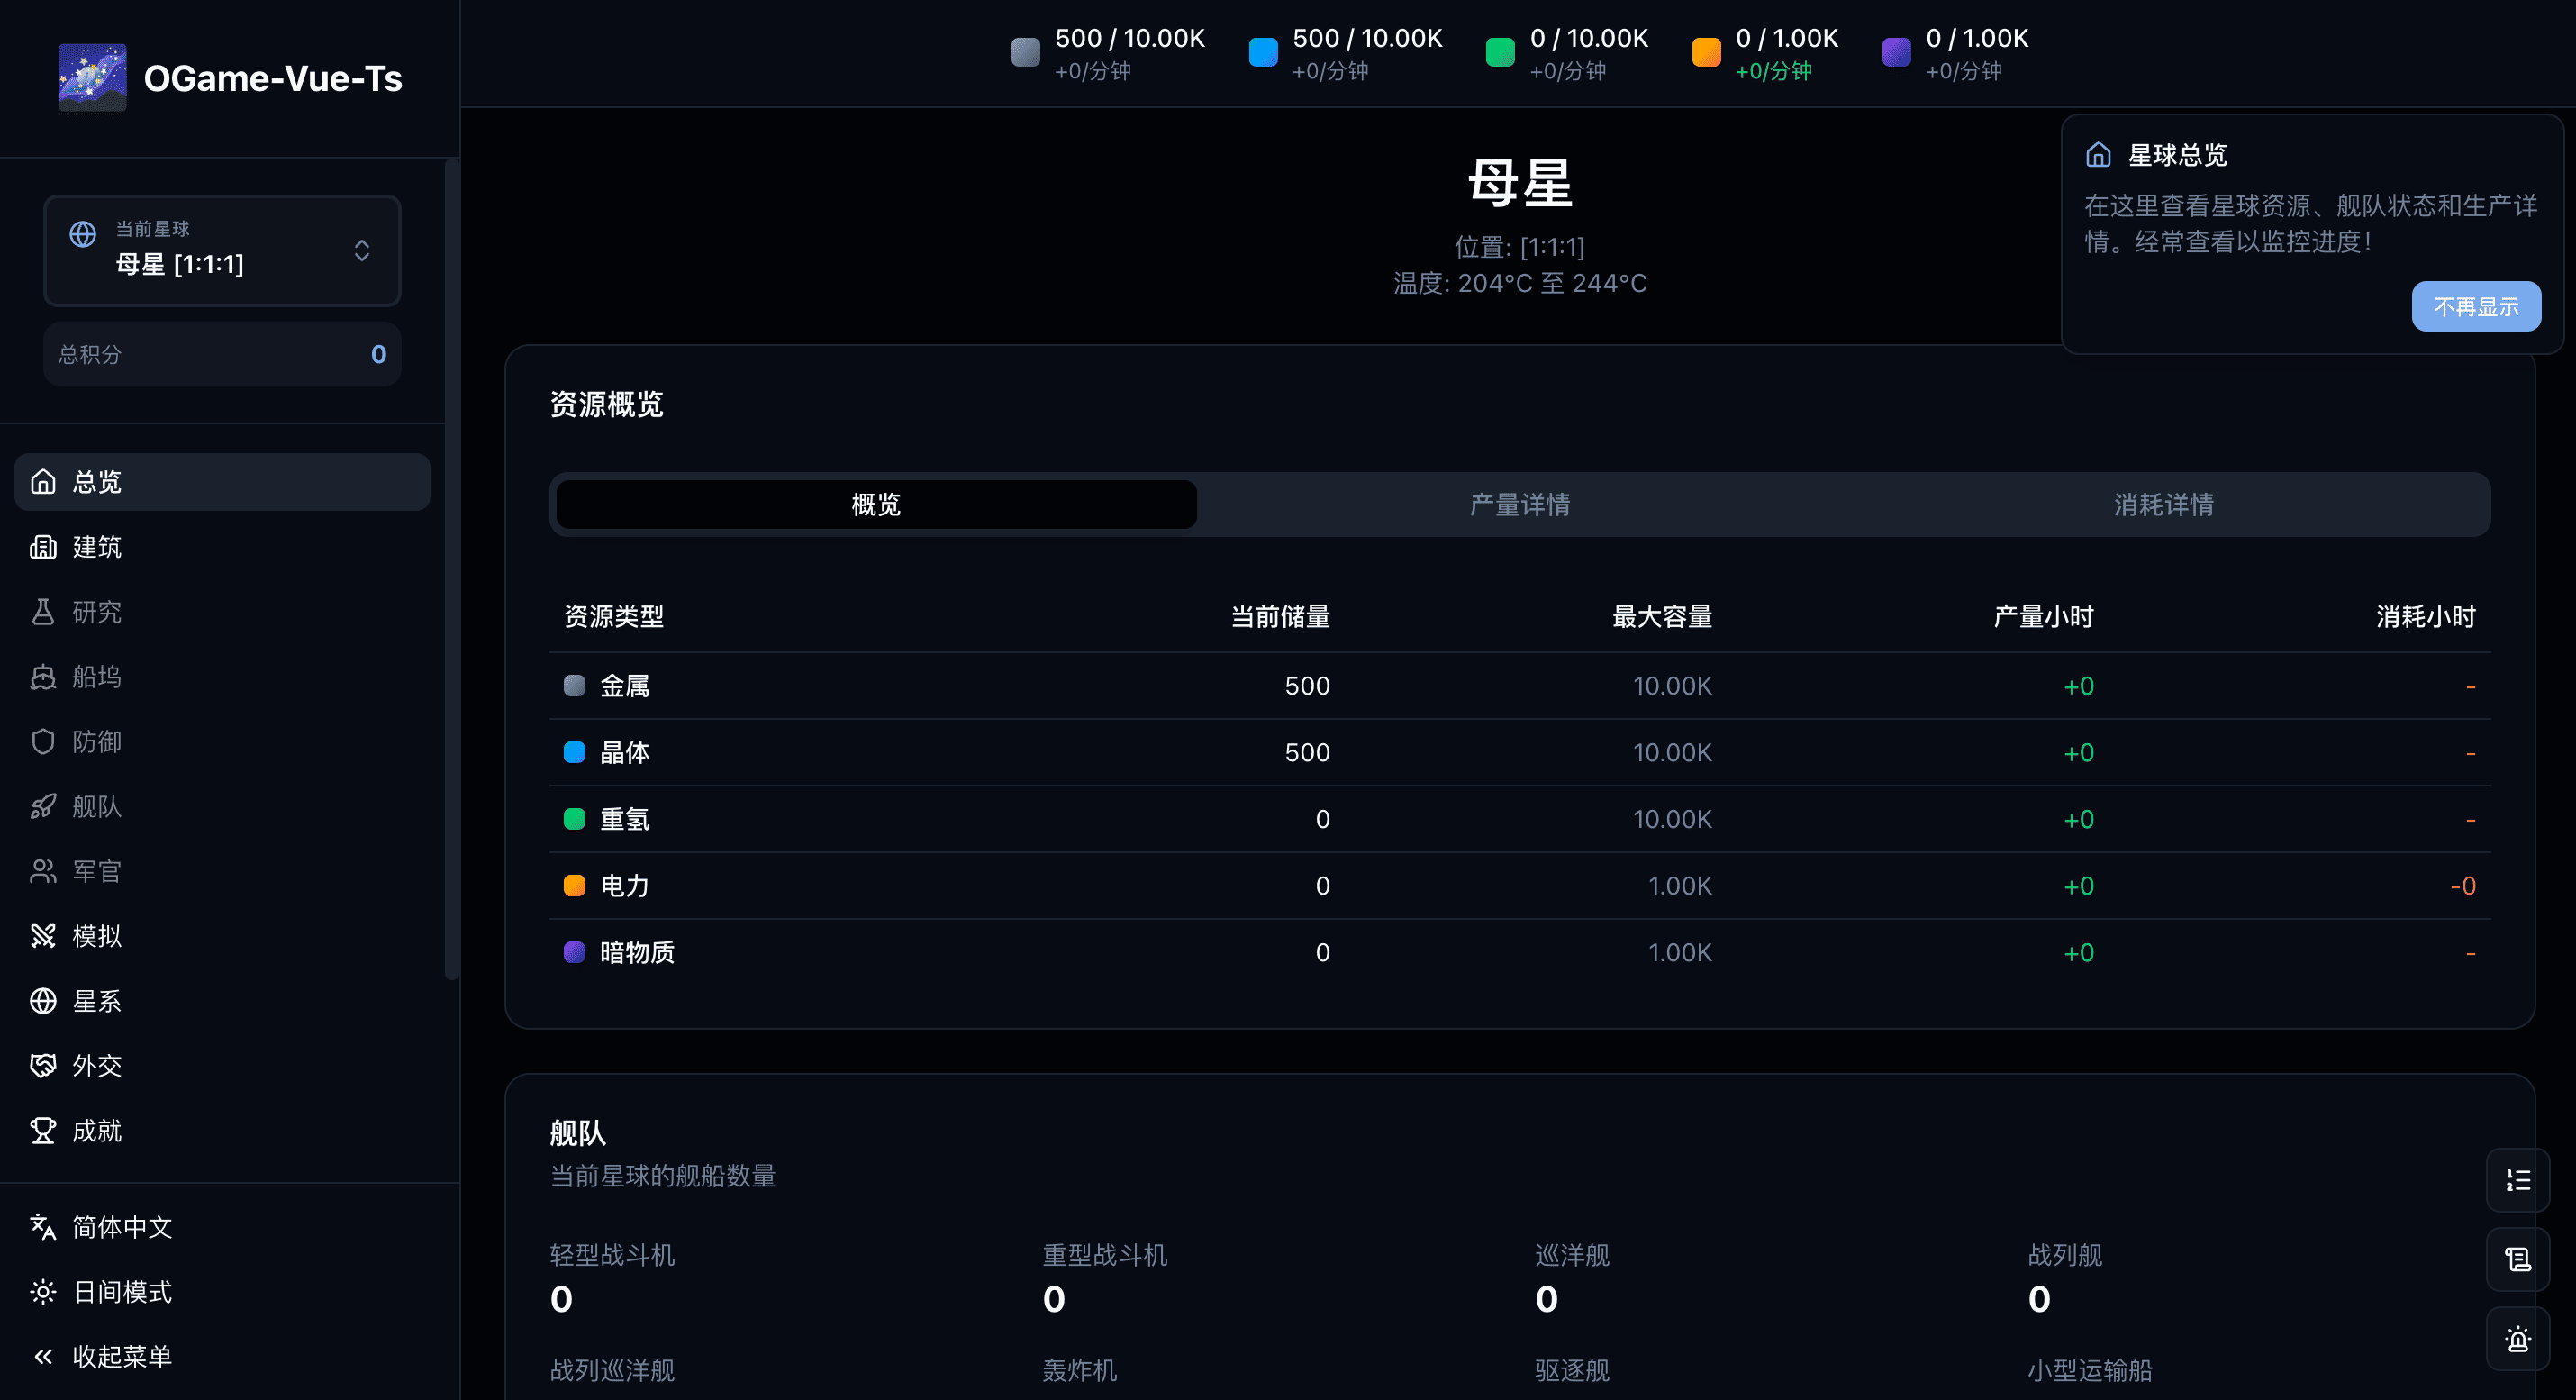The width and height of the screenshot is (2576, 1400).
Task: Click the alarm notification icon at bottom right
Action: point(2517,1339)
